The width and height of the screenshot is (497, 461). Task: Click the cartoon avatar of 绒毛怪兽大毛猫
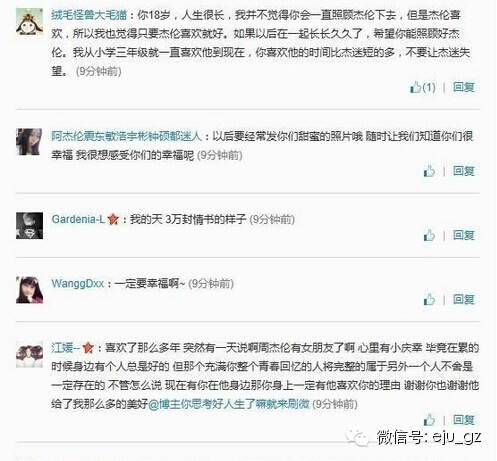(30, 22)
